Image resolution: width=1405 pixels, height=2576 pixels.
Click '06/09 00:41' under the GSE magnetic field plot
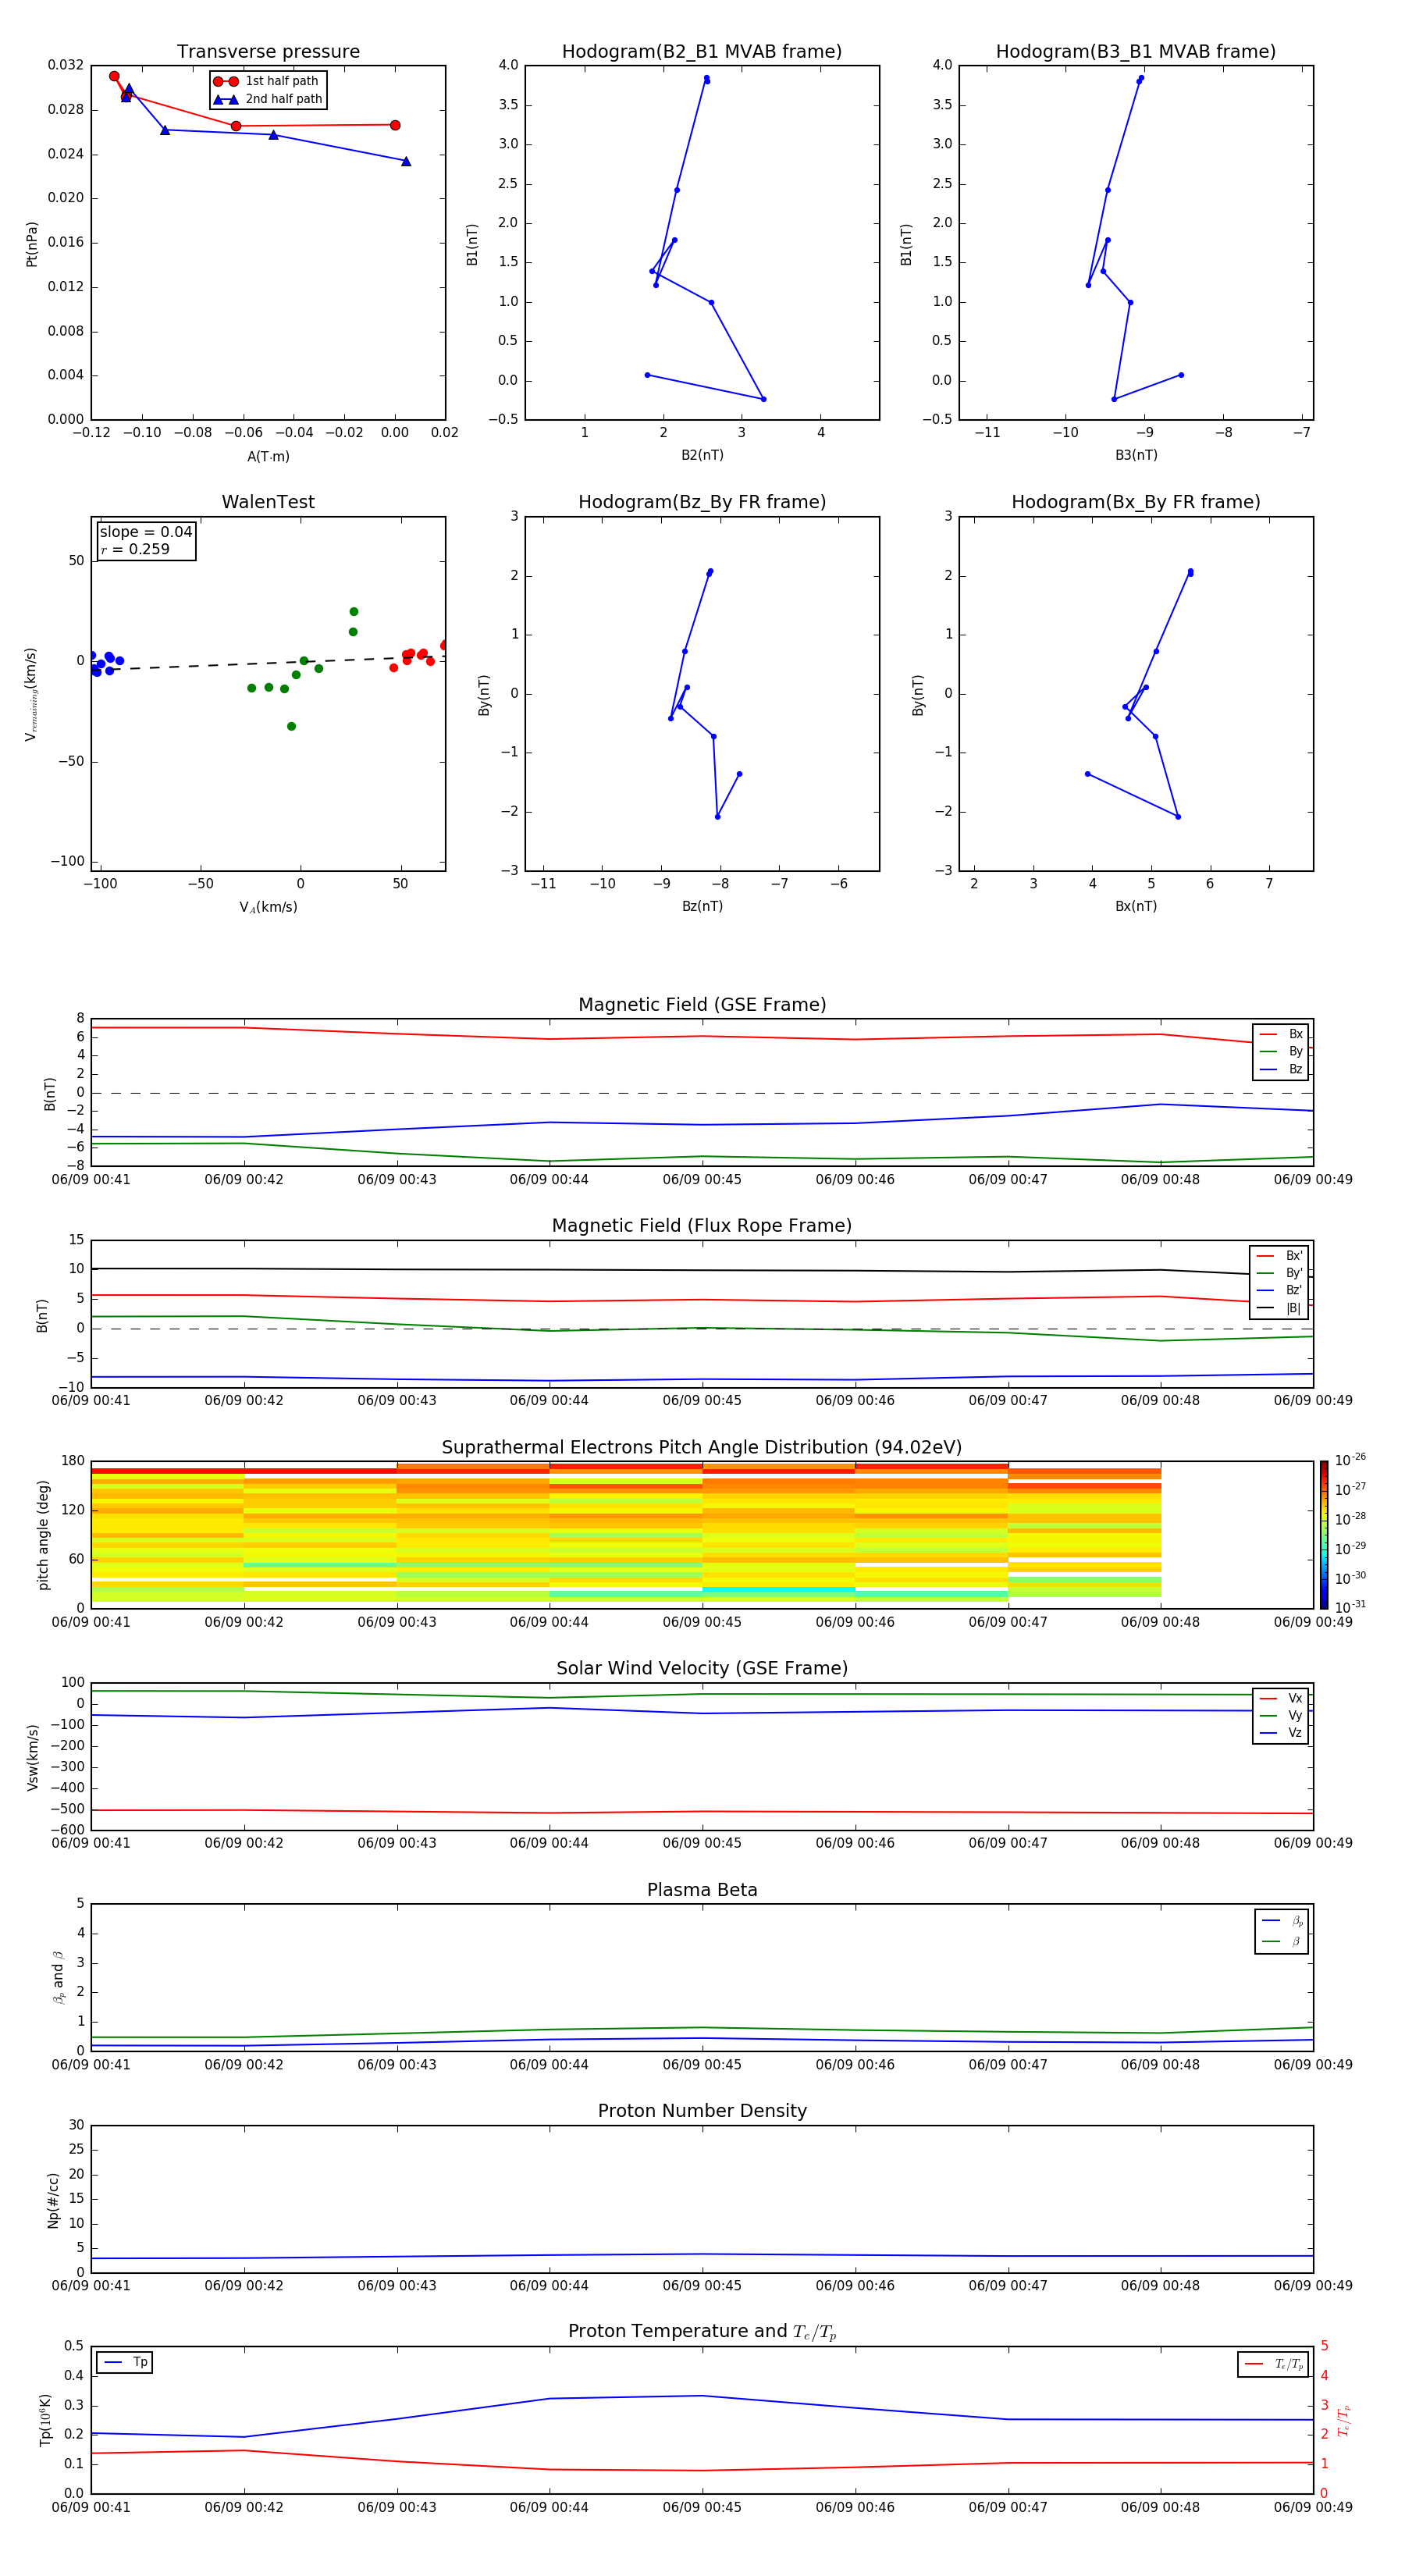pos(91,1180)
